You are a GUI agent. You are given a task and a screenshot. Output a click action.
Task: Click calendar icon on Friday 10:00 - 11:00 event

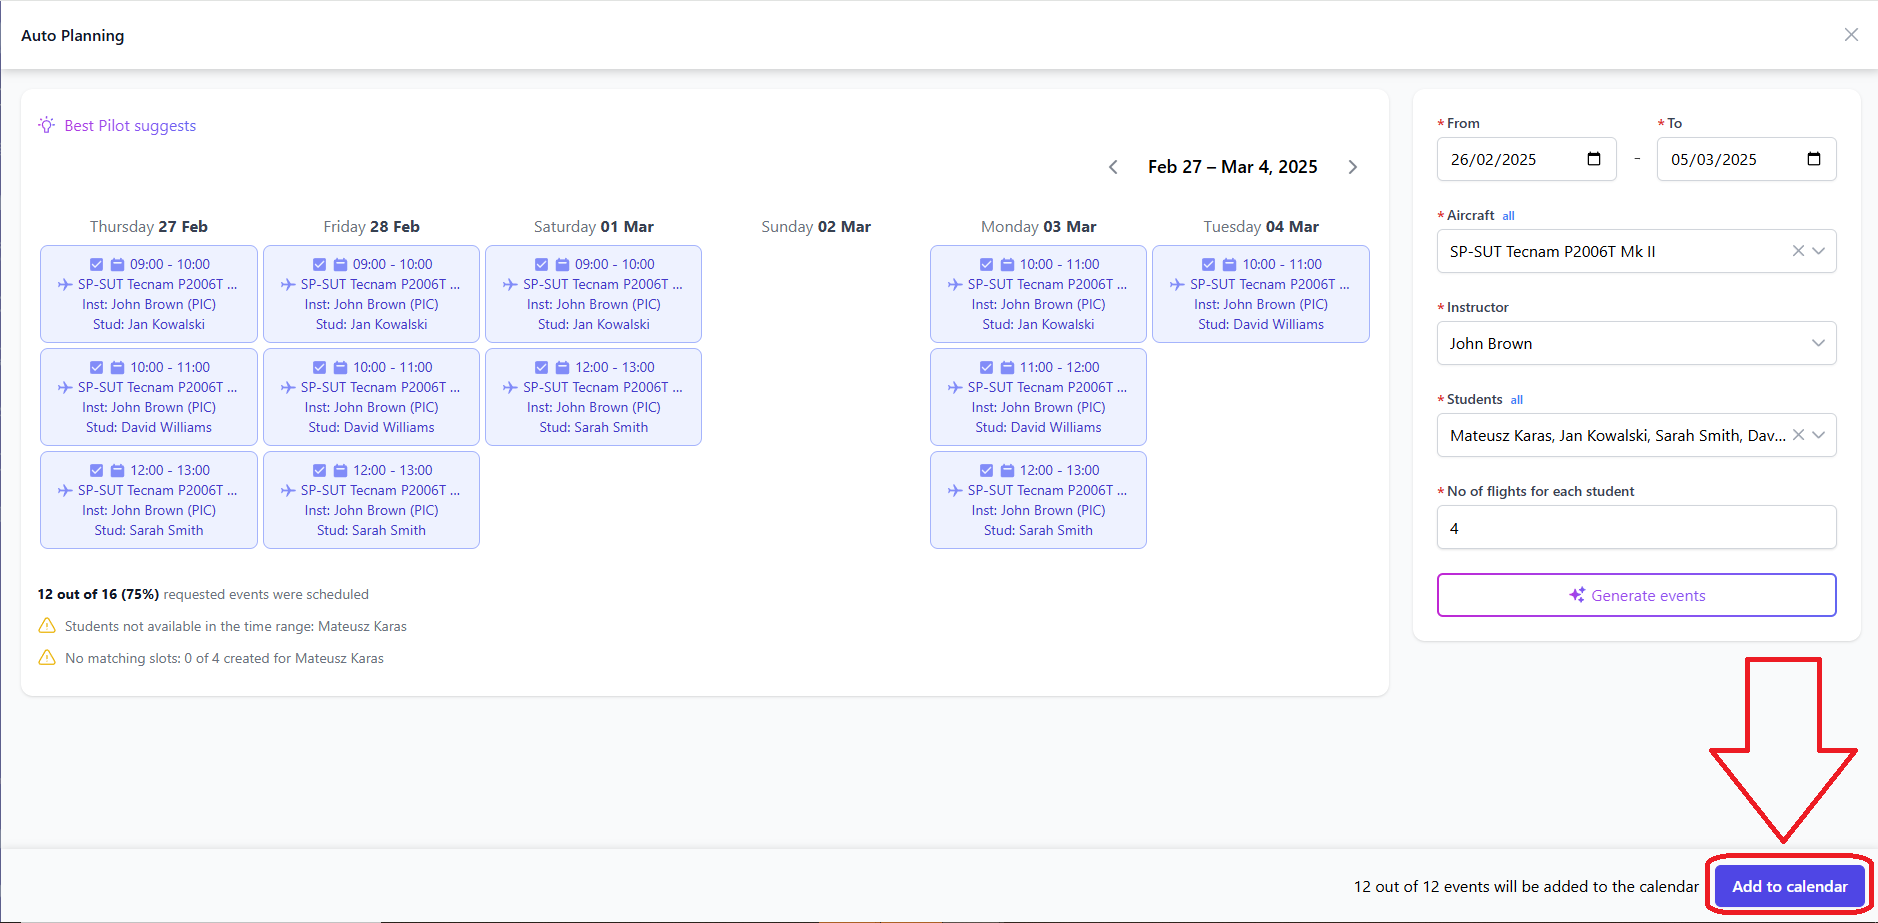point(340,367)
